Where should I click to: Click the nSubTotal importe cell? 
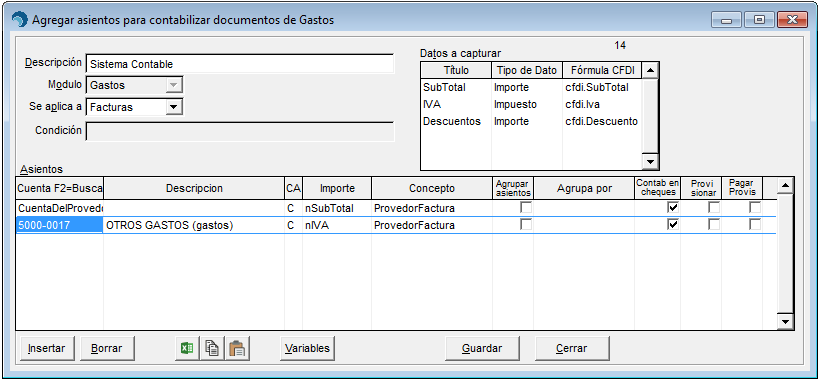337,208
